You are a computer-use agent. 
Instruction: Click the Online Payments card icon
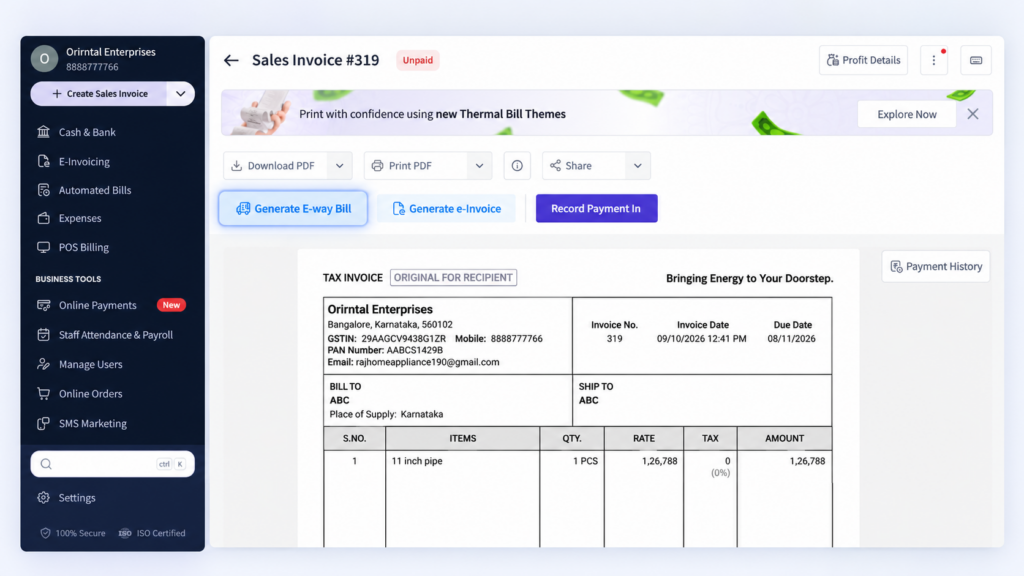coord(44,305)
